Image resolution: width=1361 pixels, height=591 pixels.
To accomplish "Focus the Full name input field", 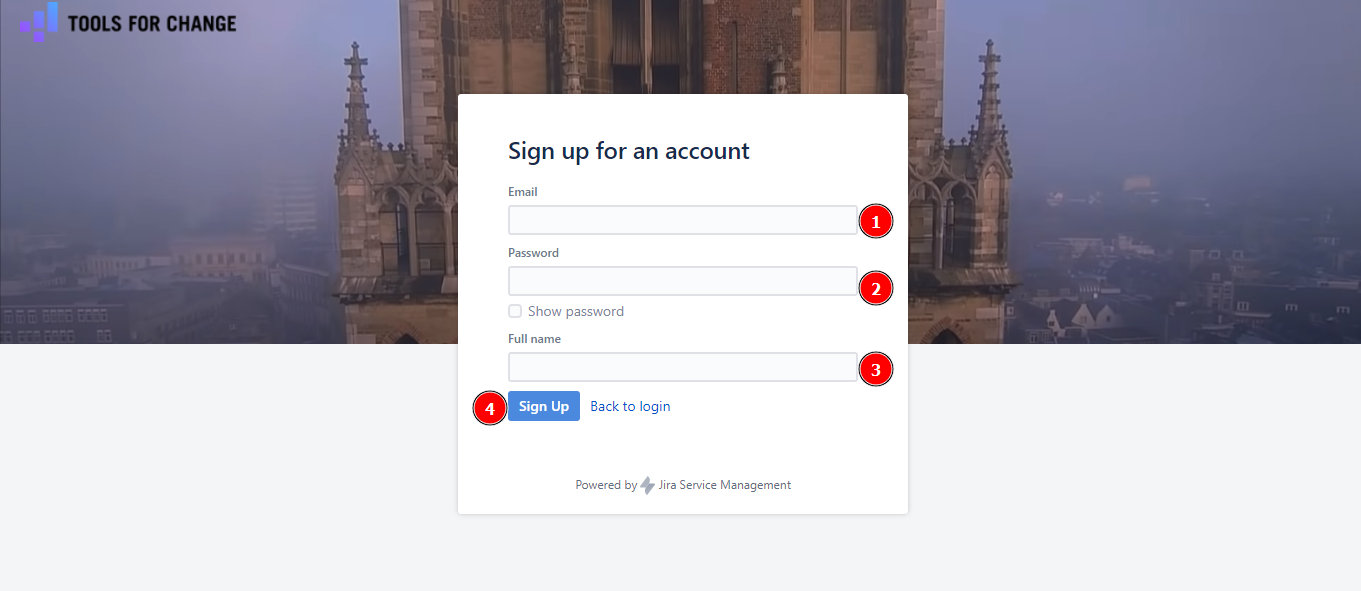I will tap(682, 367).
